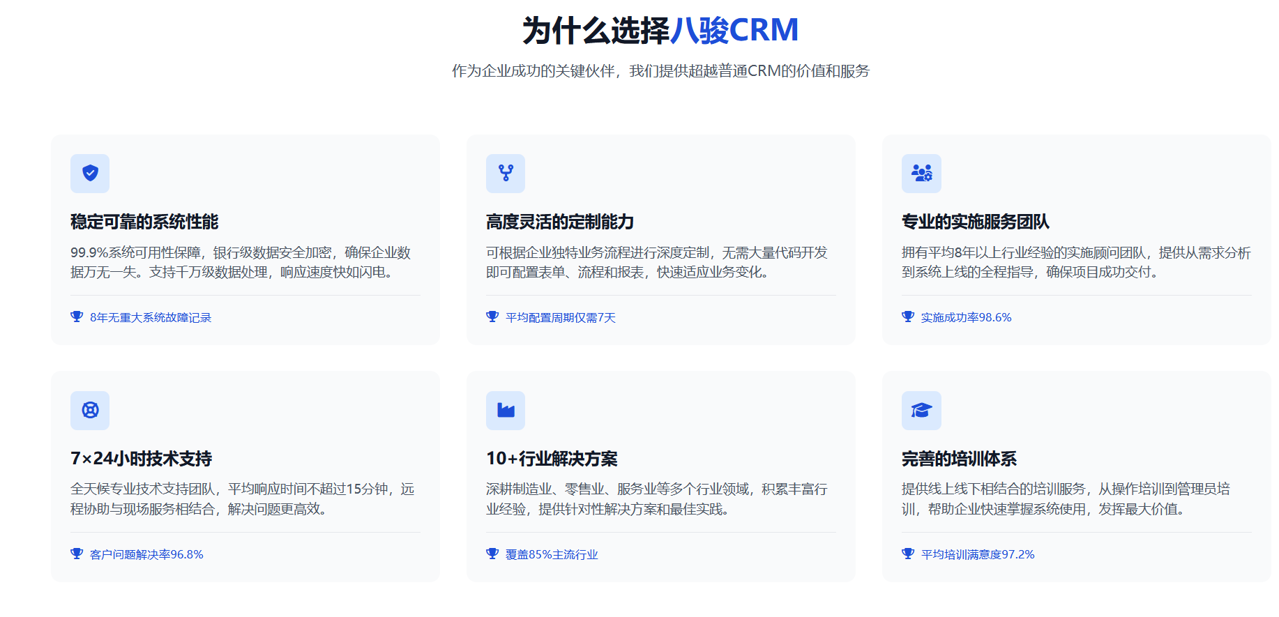Click trophy icon beside 客户问题解决率96.8%
The image size is (1279, 617).
(x=77, y=554)
